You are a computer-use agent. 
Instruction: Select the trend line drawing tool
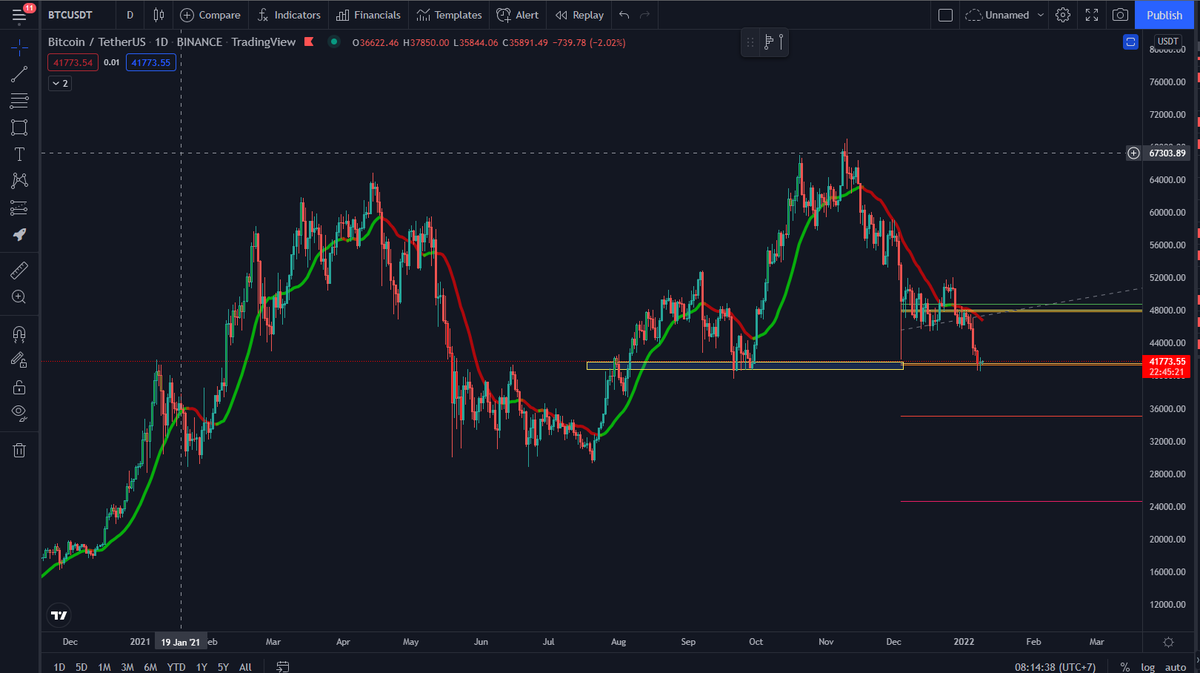coord(19,75)
